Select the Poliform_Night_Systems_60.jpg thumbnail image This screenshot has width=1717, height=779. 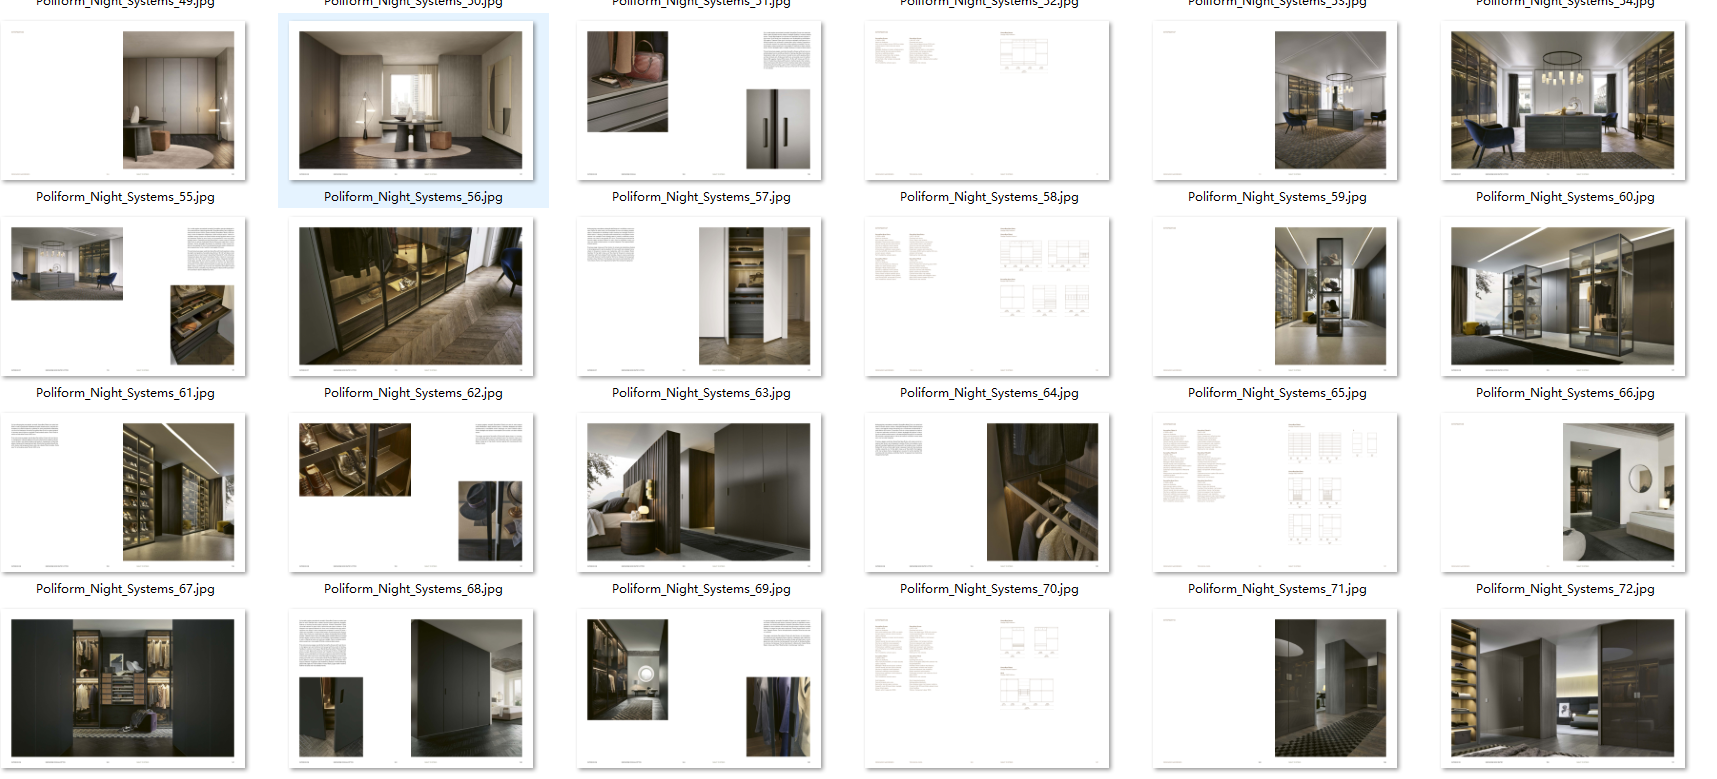[x=1563, y=100]
